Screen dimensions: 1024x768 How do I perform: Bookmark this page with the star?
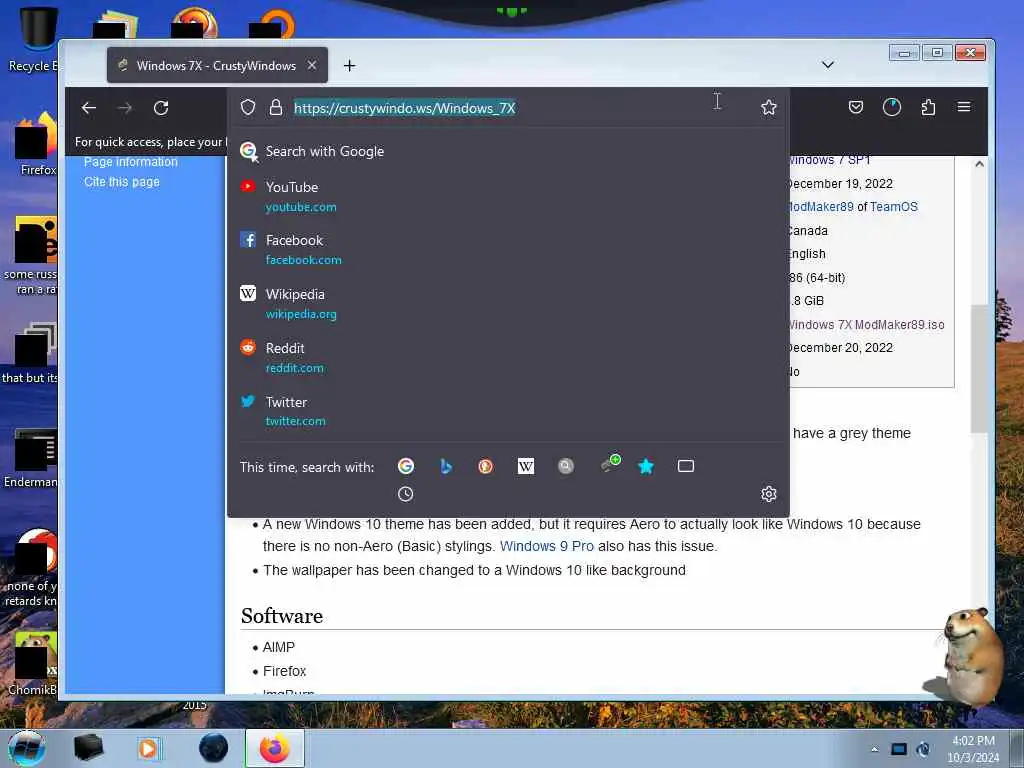(769, 107)
